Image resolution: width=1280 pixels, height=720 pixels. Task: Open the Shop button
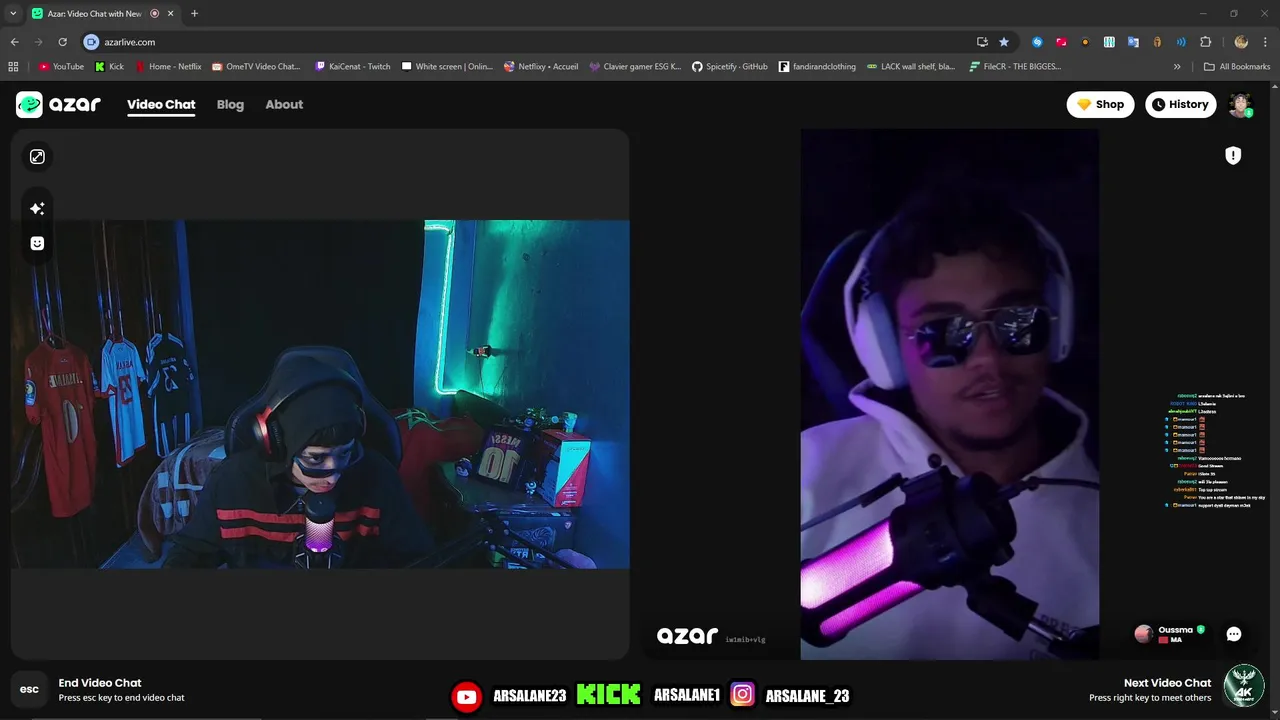pos(1100,104)
